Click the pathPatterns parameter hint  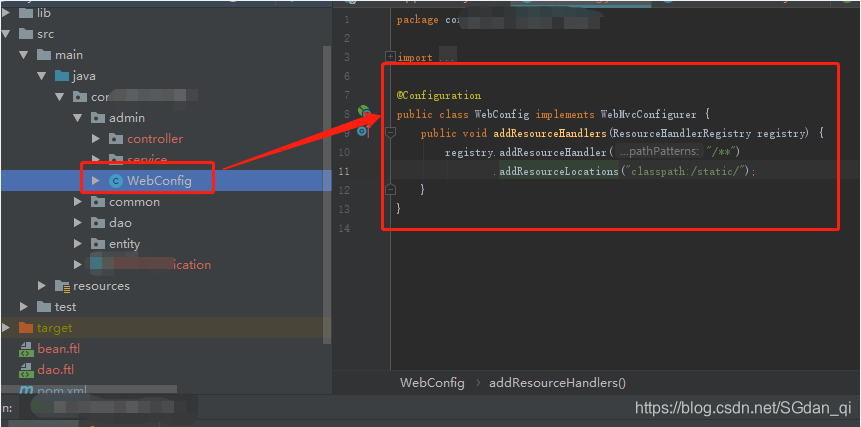(x=660, y=151)
